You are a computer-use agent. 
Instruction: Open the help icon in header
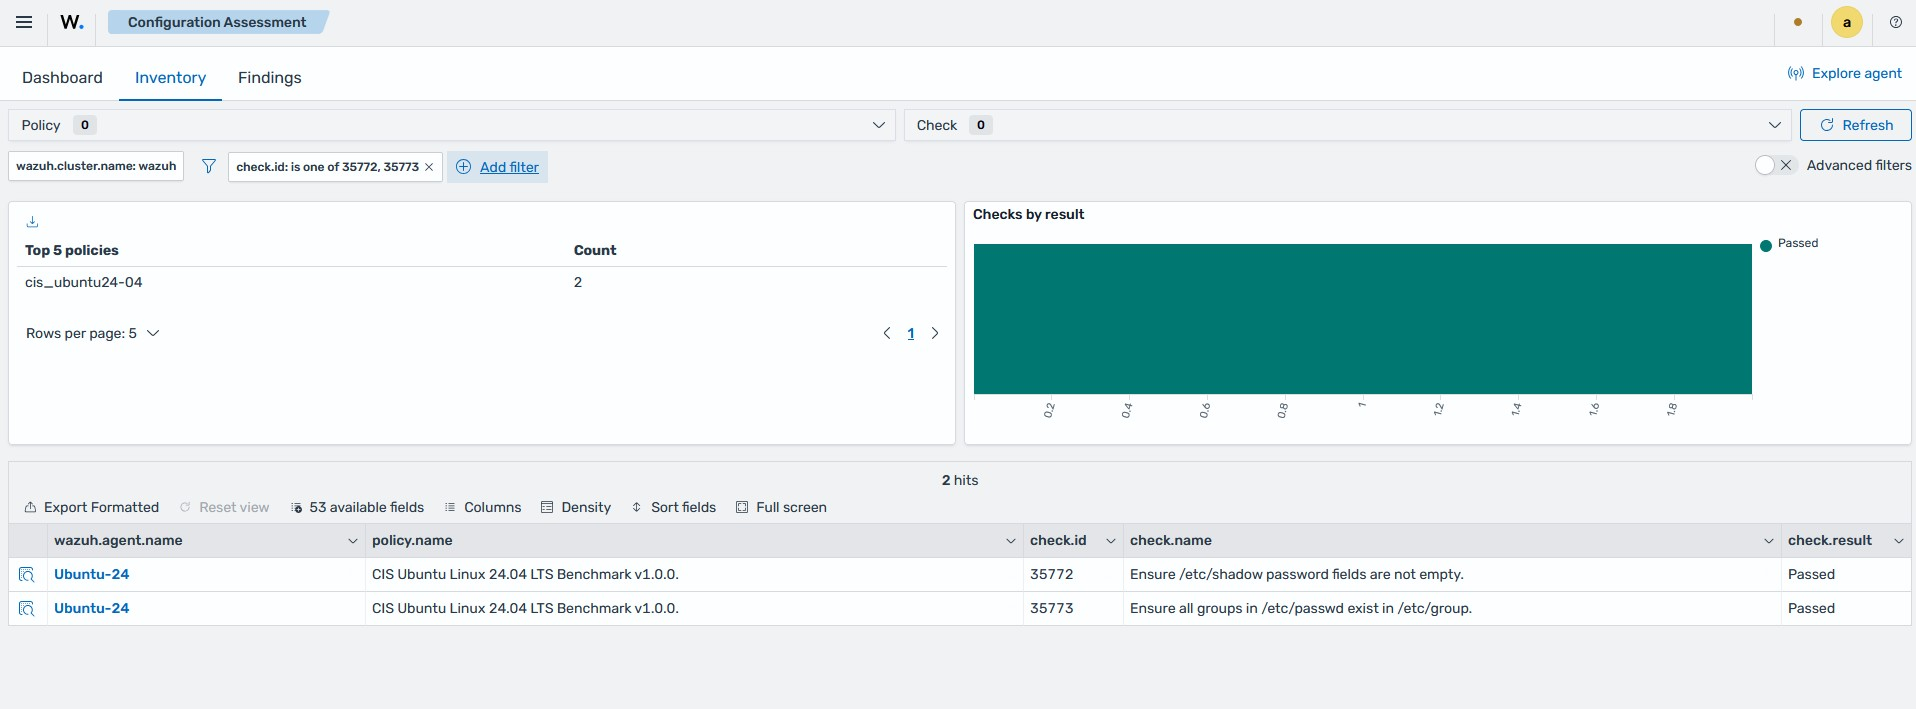point(1895,22)
